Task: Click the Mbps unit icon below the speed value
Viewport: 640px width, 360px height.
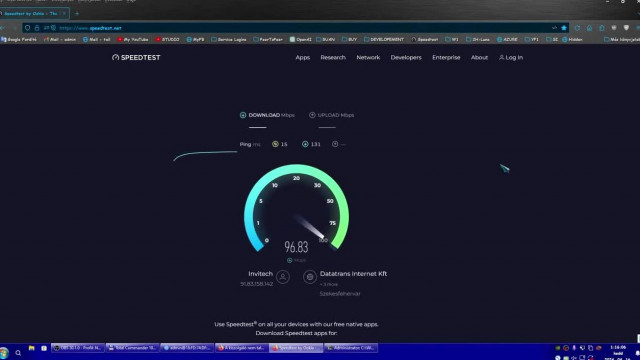Action: click(x=289, y=260)
